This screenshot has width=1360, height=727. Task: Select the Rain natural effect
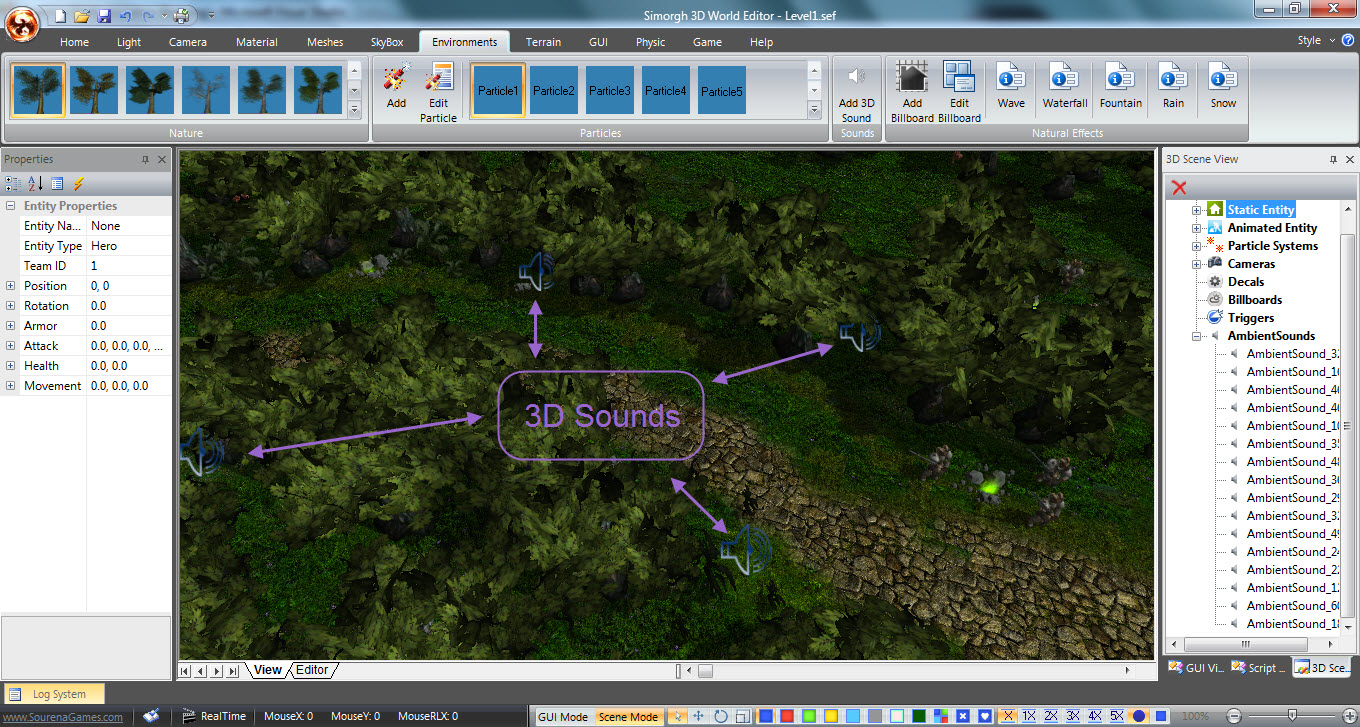tap(1173, 85)
